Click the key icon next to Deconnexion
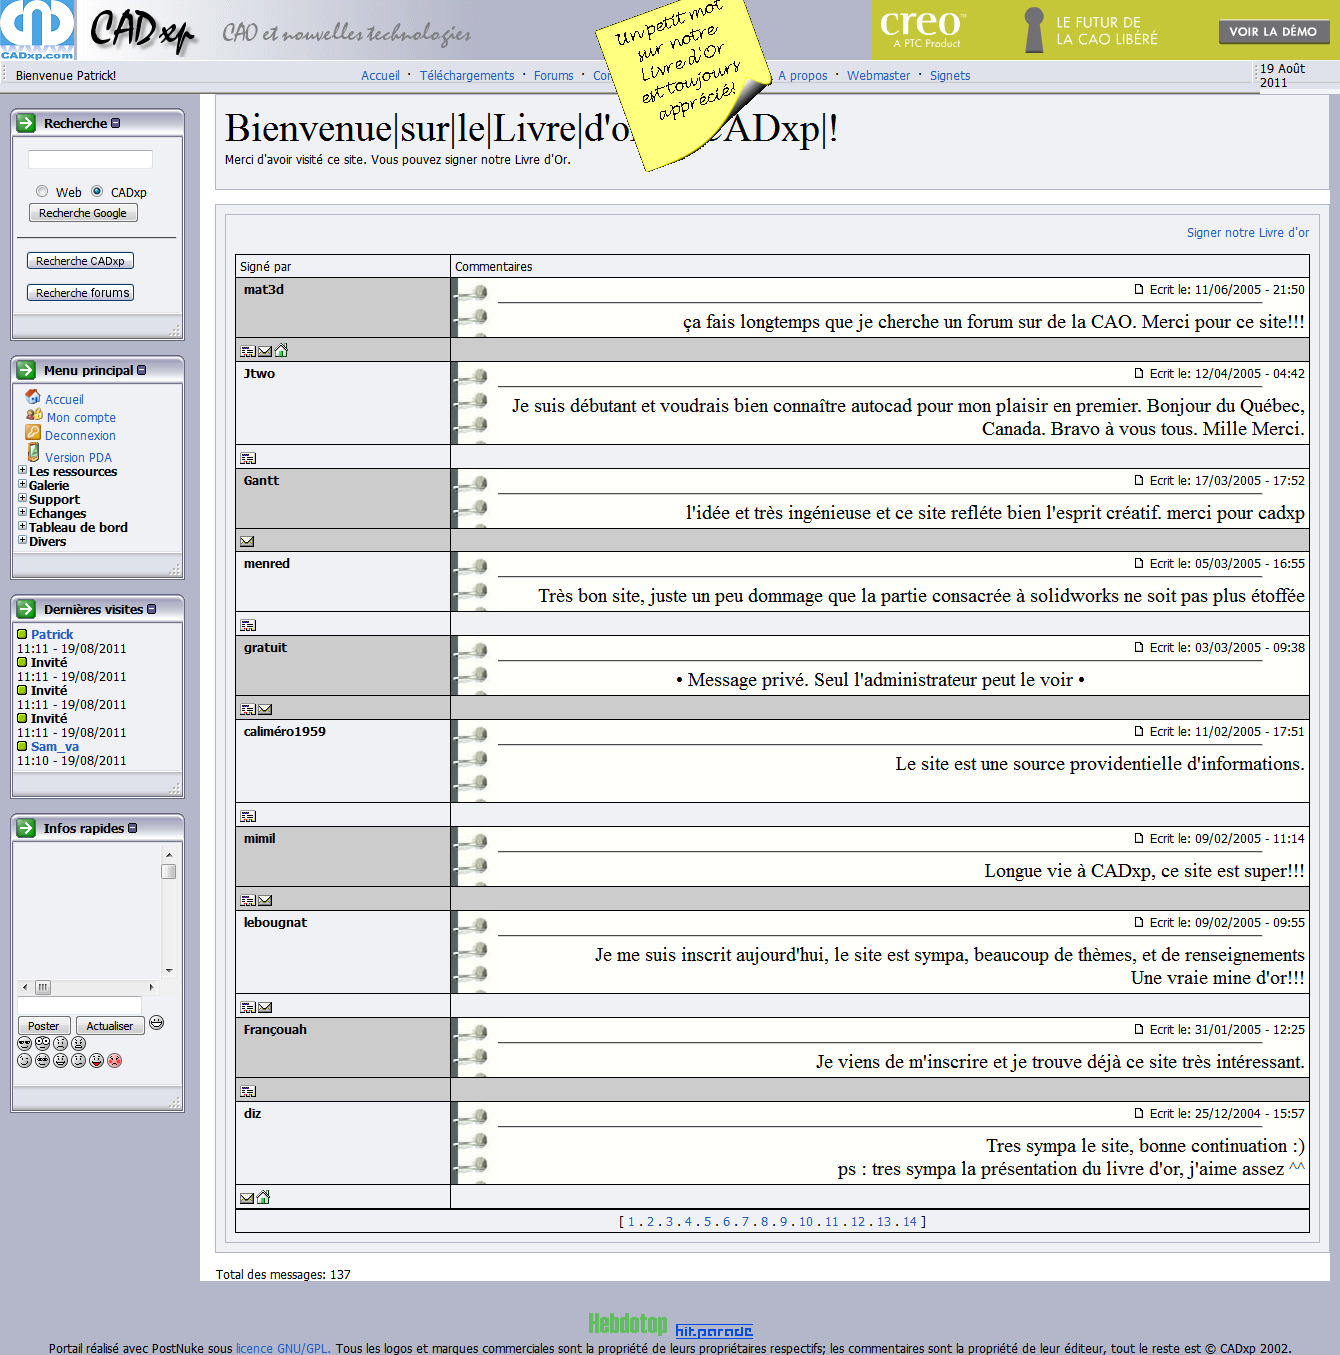Screen dimensions: 1340x1355 [x=33, y=434]
